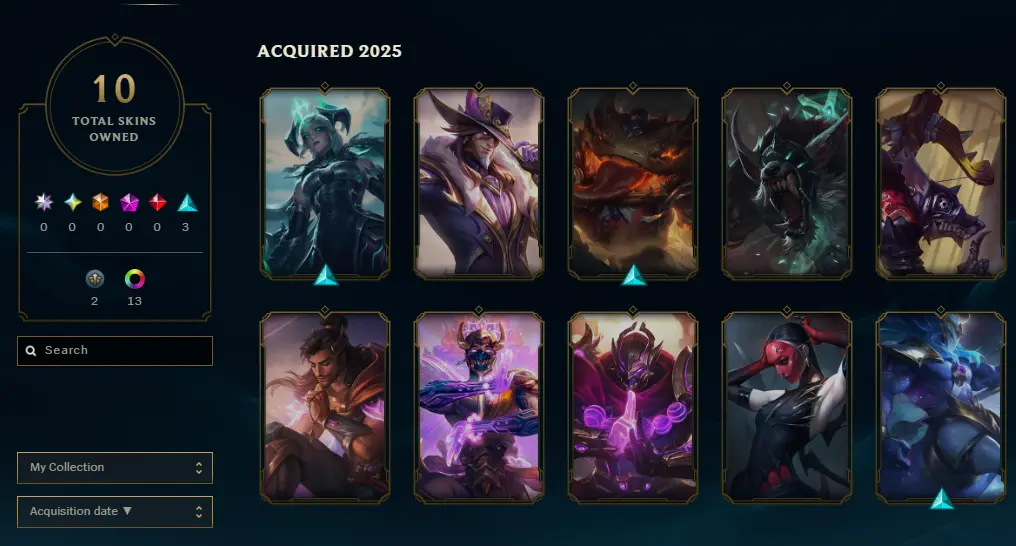Click the white Transcendent rarity gem icon
This screenshot has height=546, width=1016.
(x=43, y=202)
